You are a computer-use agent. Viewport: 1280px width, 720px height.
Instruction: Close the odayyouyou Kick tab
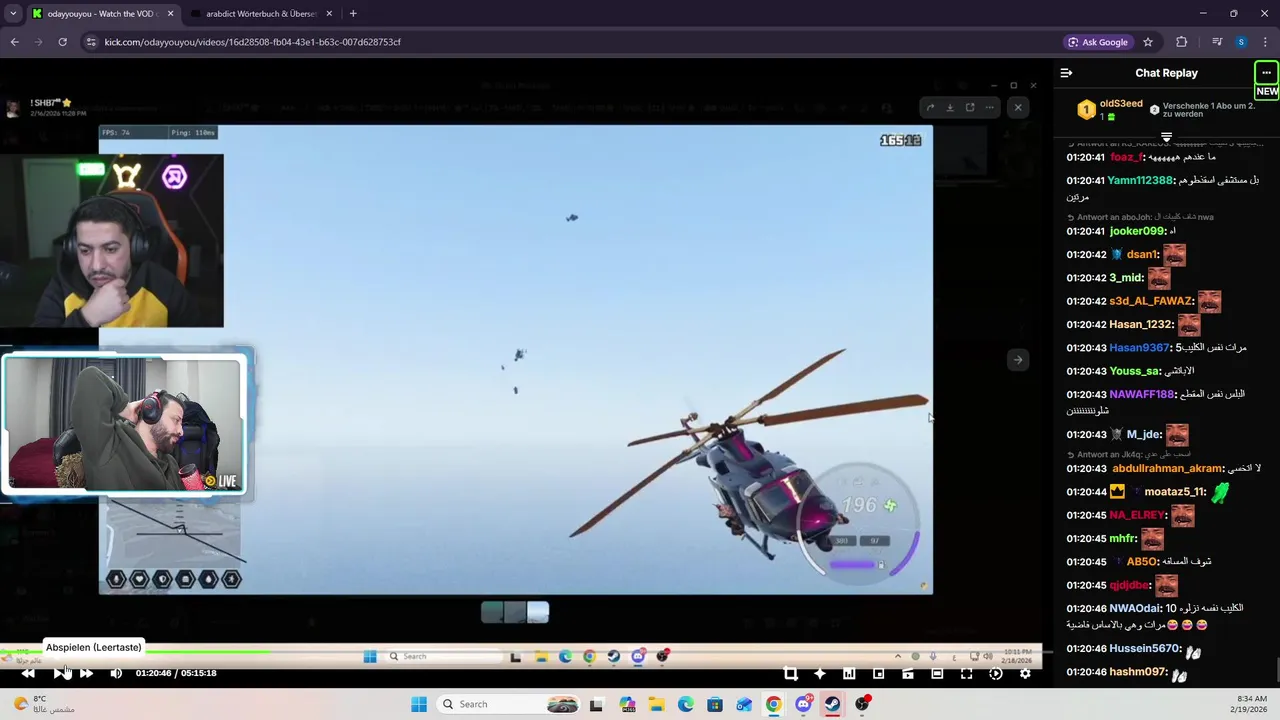pos(170,13)
